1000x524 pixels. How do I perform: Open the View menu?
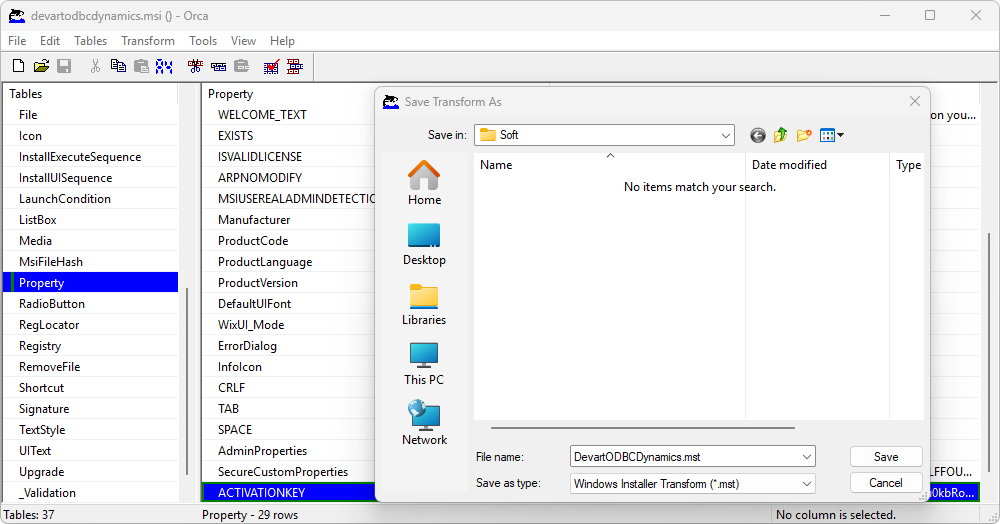click(x=243, y=41)
